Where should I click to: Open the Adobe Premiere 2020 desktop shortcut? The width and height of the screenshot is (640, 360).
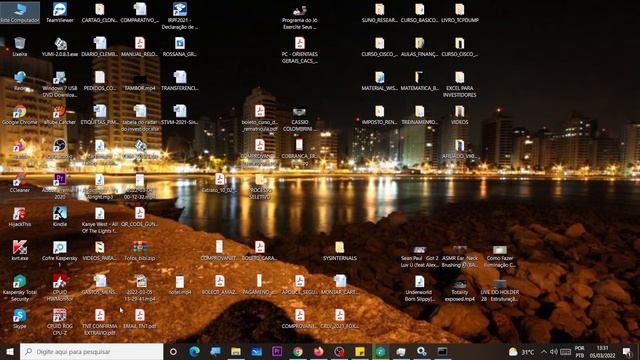point(60,186)
